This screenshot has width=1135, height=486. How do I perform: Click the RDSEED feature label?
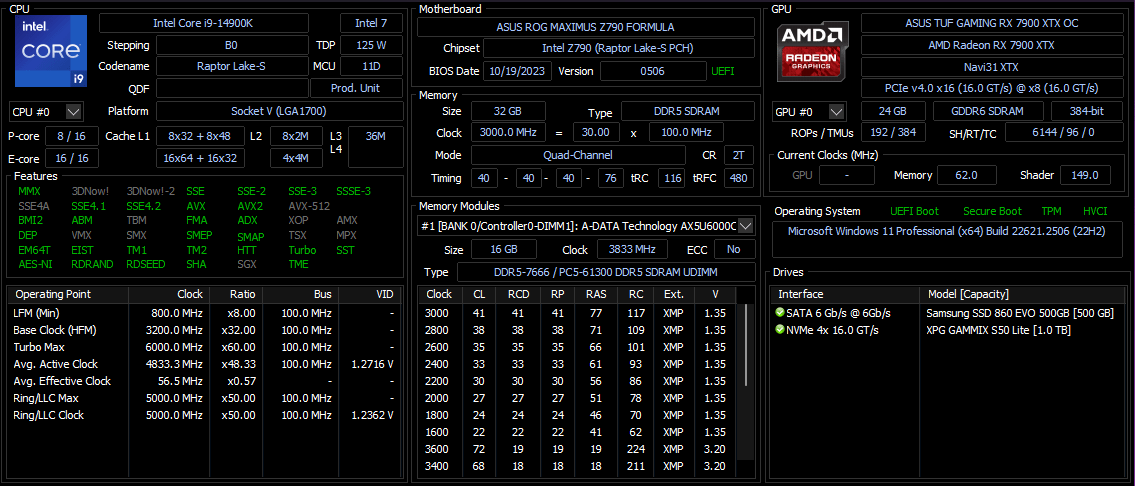[145, 264]
